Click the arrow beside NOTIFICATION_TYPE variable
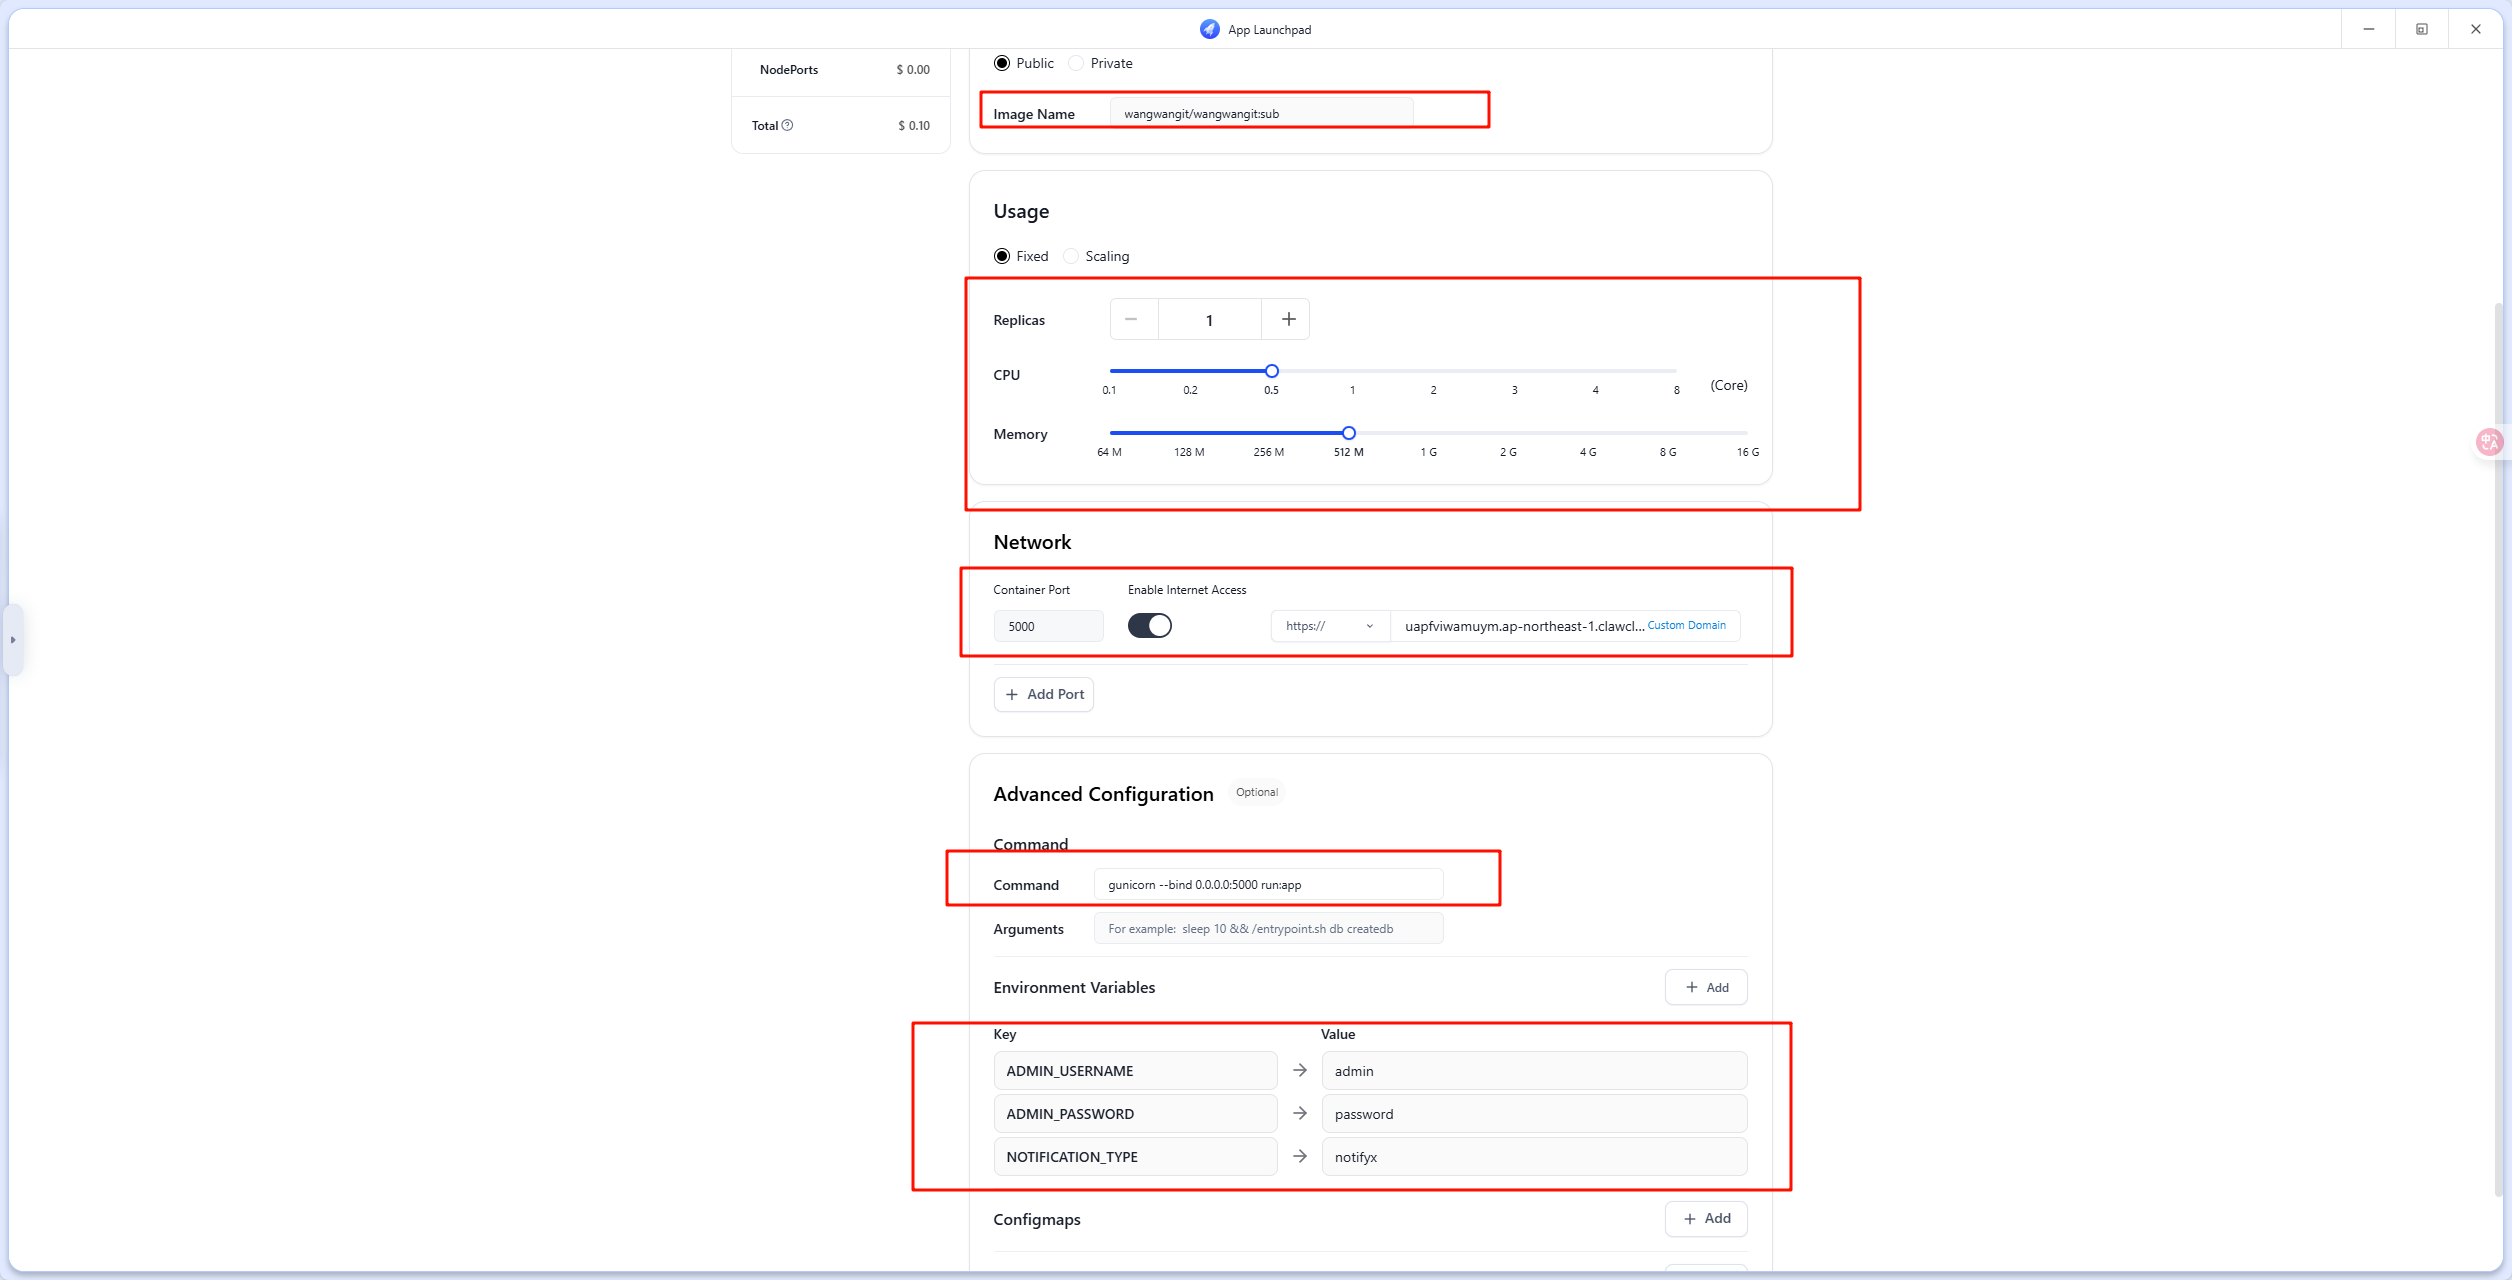The width and height of the screenshot is (2512, 1280). point(1299,1156)
